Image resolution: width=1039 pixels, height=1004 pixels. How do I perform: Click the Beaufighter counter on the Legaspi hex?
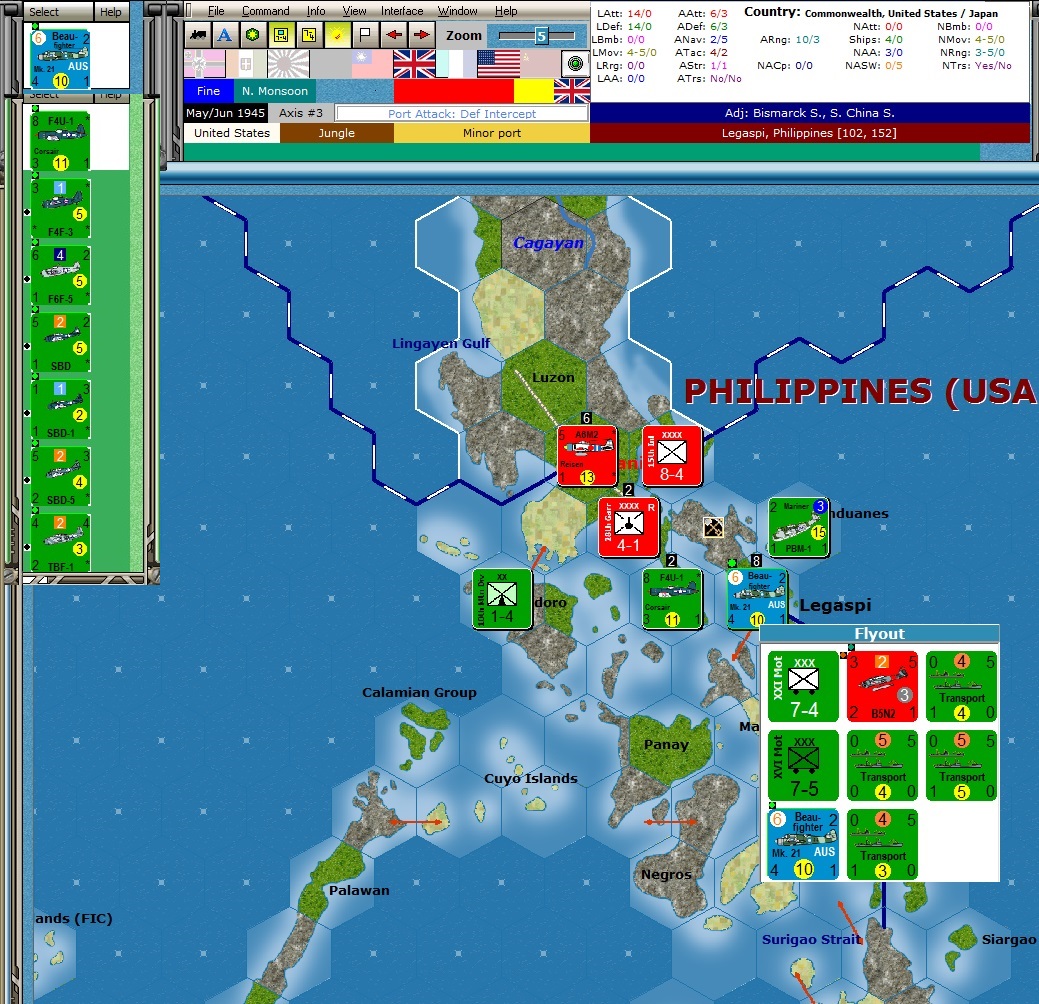757,598
